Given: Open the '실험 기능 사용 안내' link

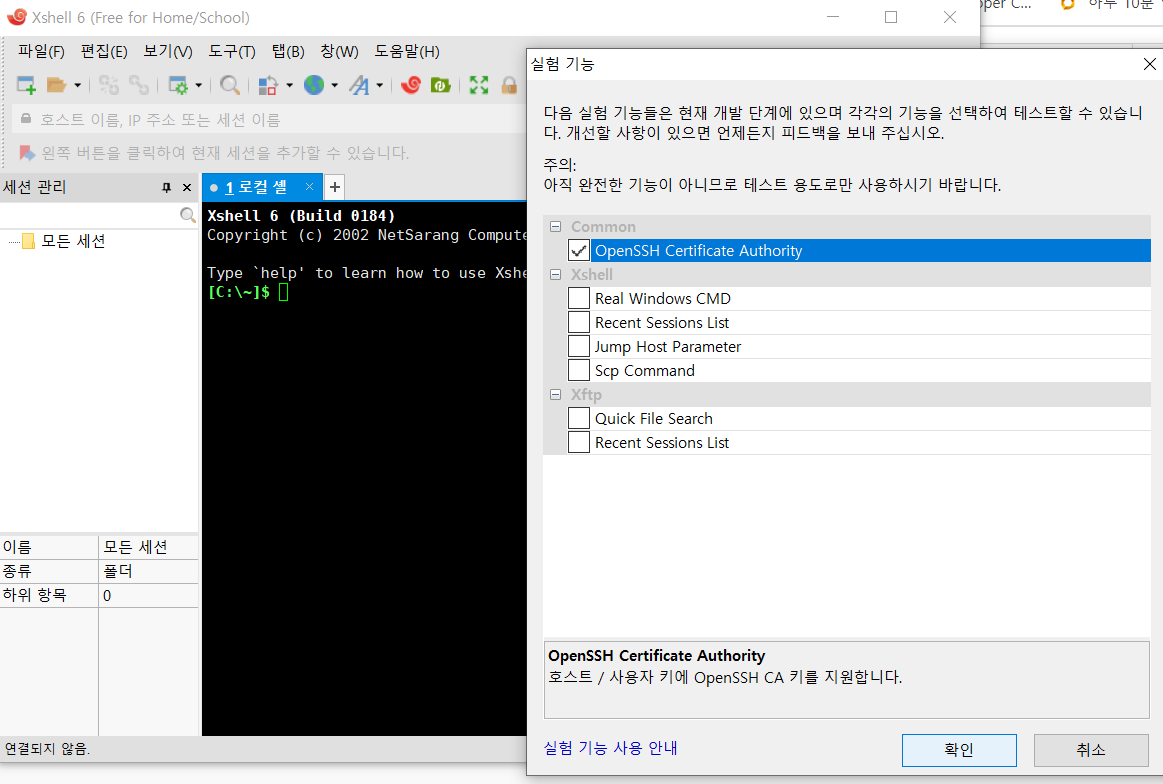Looking at the screenshot, I should pos(610,748).
